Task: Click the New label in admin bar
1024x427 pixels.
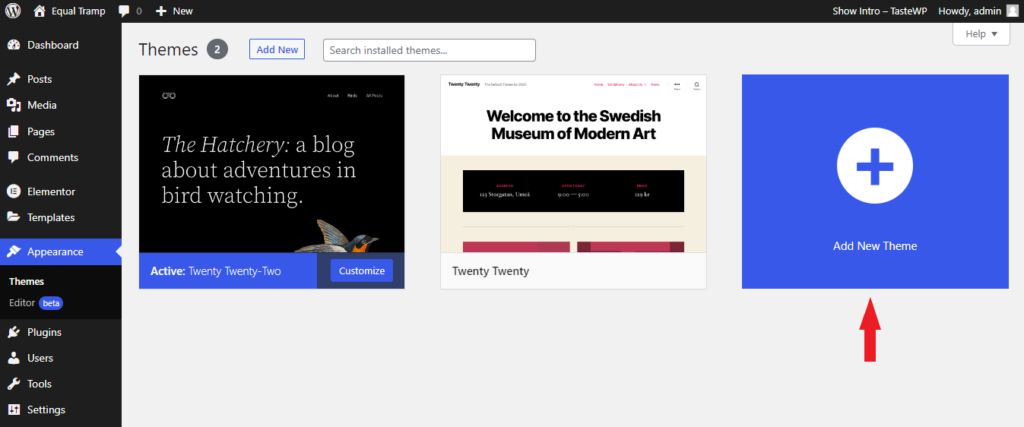Action: 183,11
